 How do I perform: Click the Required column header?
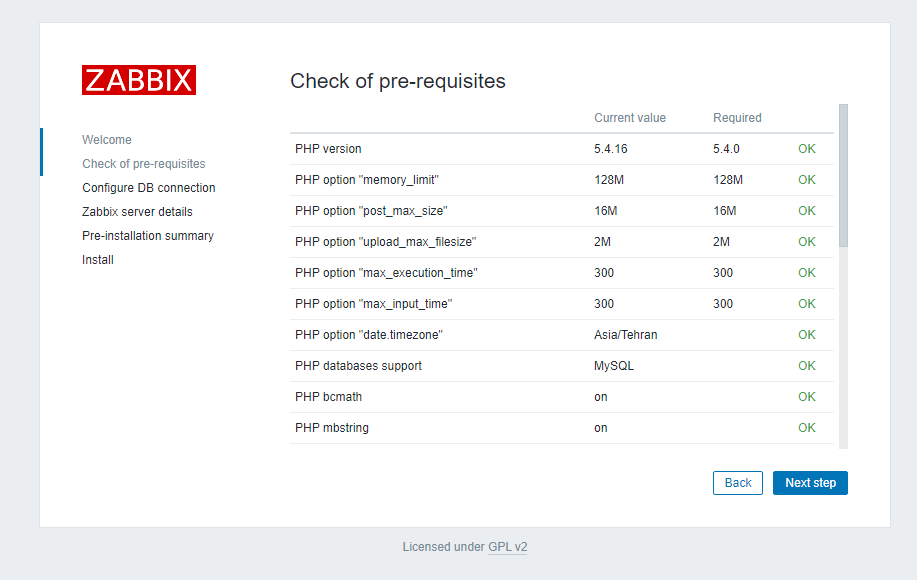point(737,118)
